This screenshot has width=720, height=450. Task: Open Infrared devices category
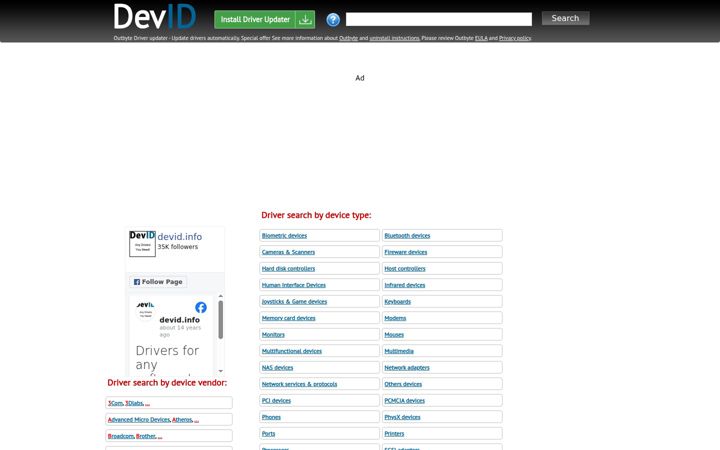405,285
